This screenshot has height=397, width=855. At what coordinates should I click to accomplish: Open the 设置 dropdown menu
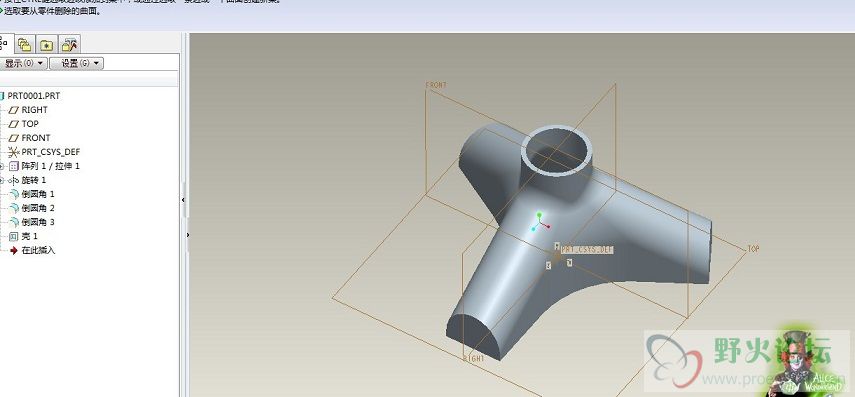76,63
